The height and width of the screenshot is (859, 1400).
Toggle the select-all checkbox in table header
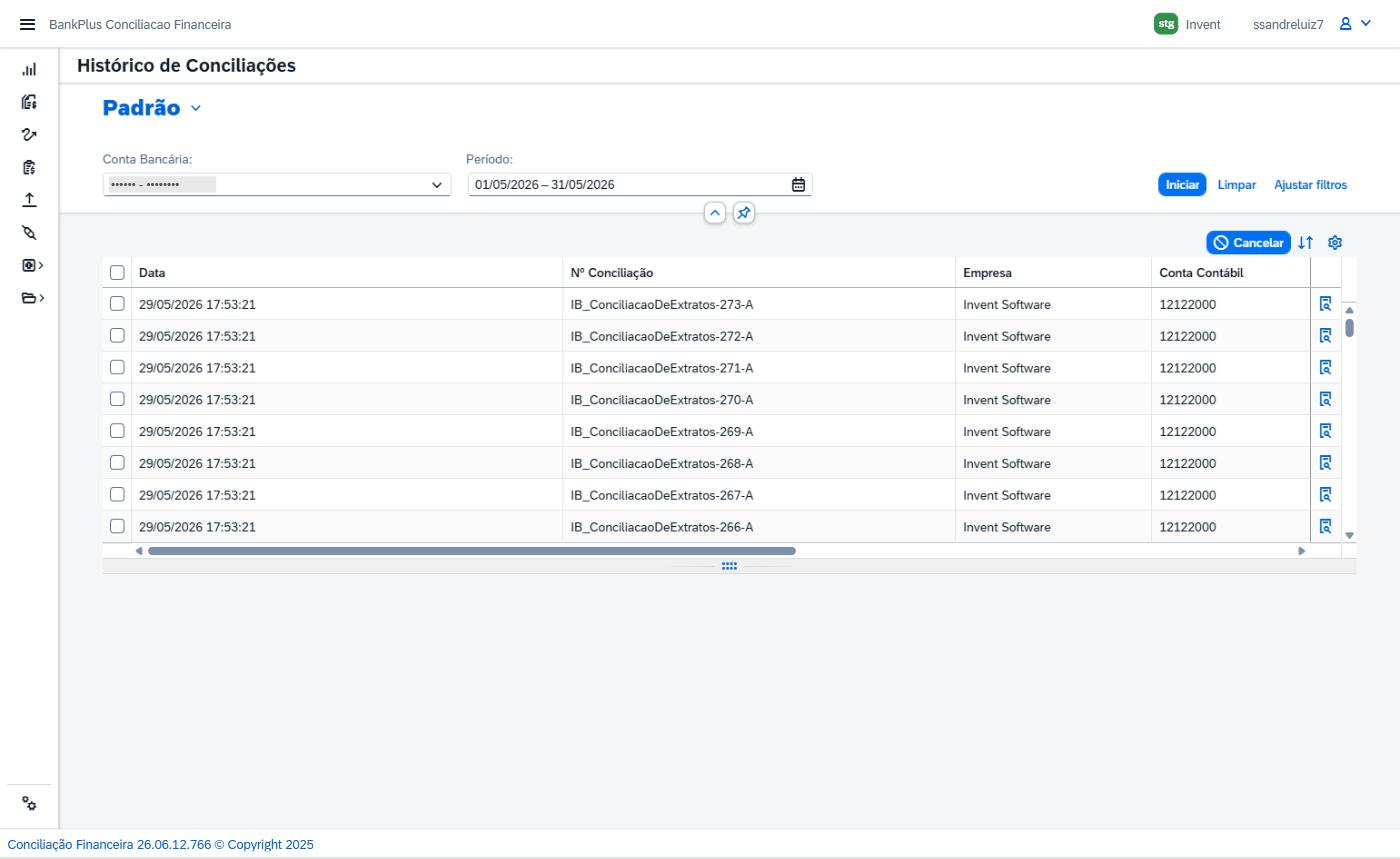117,273
